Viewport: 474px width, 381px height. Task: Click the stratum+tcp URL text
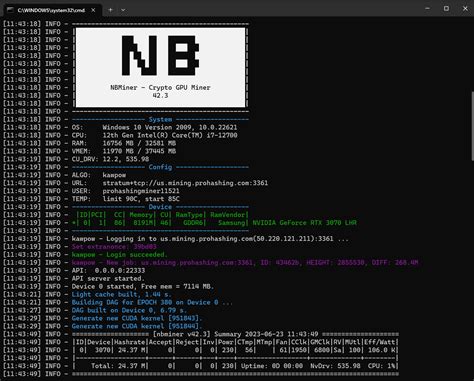click(x=185, y=183)
